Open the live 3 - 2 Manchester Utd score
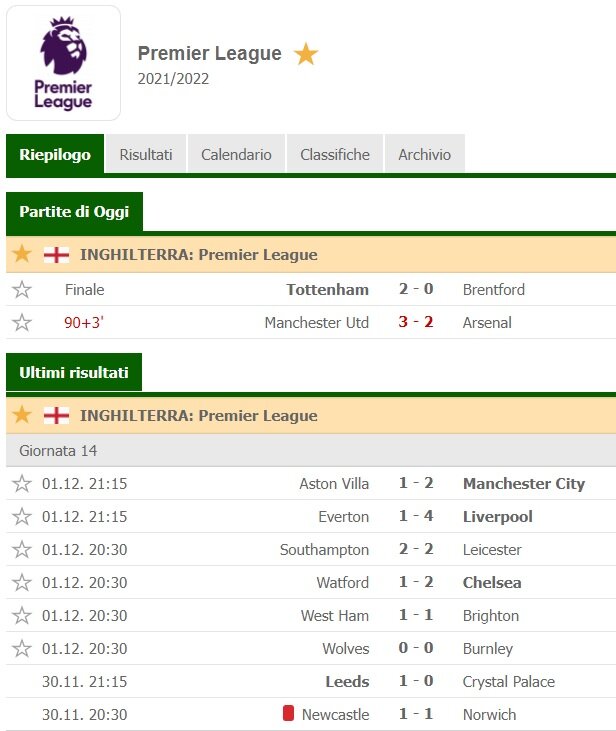The image size is (616, 731). click(415, 323)
